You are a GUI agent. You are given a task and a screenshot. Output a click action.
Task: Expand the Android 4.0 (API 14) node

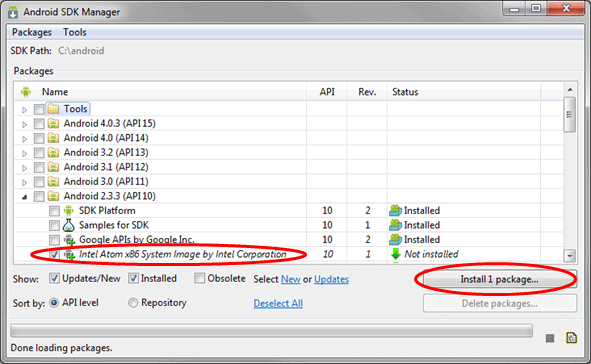click(24, 139)
